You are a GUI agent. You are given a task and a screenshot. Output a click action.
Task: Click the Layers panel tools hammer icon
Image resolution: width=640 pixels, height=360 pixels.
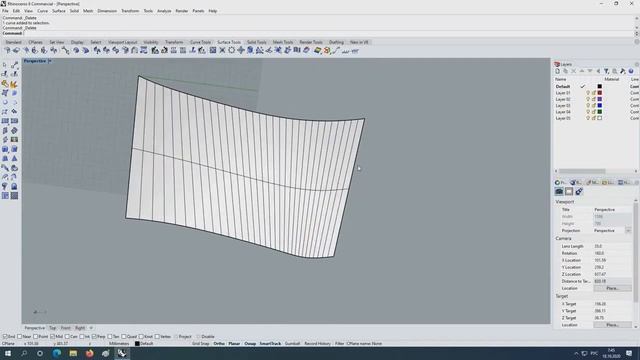623,71
